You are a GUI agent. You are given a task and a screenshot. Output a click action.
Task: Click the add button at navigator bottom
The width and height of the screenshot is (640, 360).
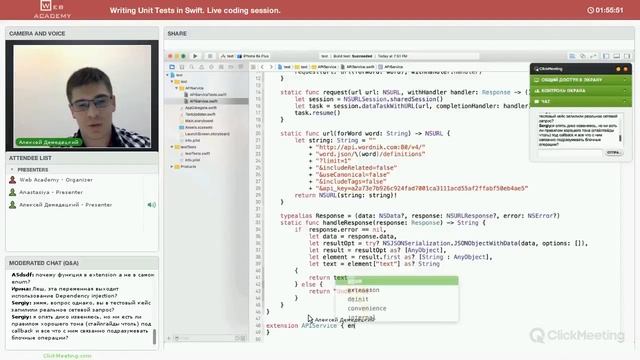[x=169, y=338]
